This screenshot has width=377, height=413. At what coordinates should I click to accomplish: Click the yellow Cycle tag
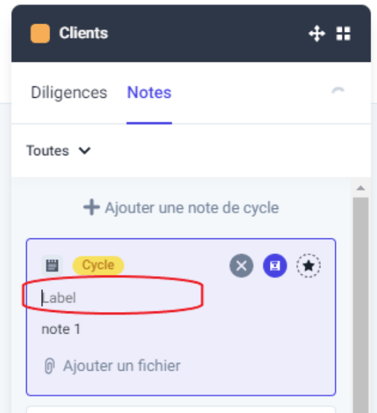pos(98,265)
